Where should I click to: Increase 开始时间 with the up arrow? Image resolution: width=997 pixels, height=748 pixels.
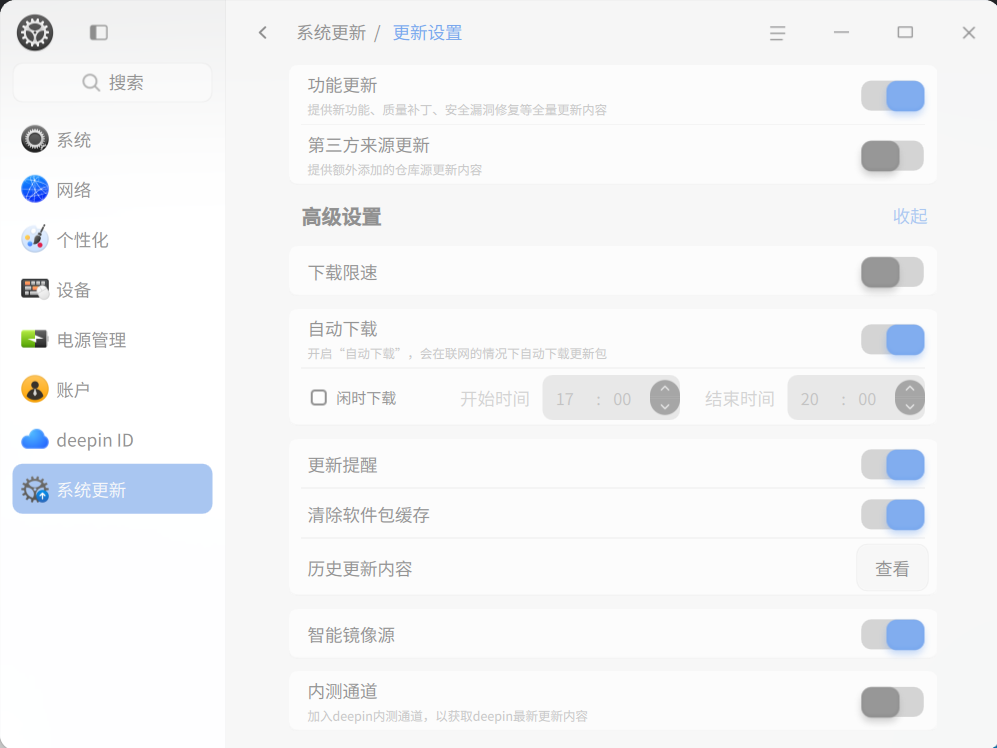[x=664, y=389]
